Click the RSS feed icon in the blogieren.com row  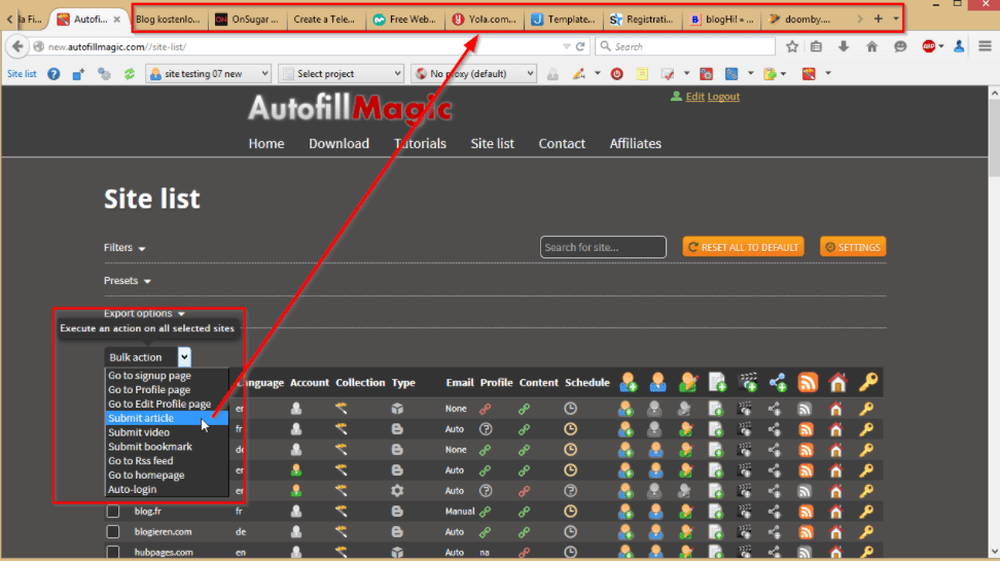[806, 532]
